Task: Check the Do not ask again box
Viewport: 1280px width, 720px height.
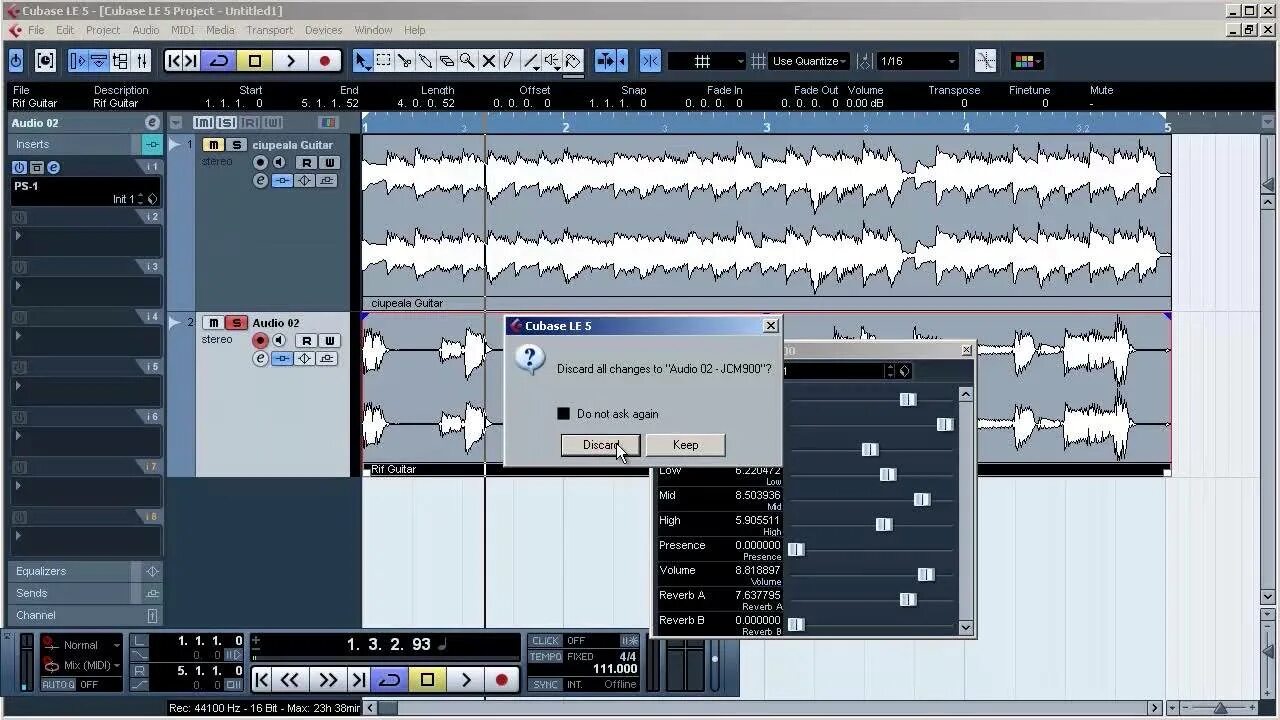Action: 563,414
